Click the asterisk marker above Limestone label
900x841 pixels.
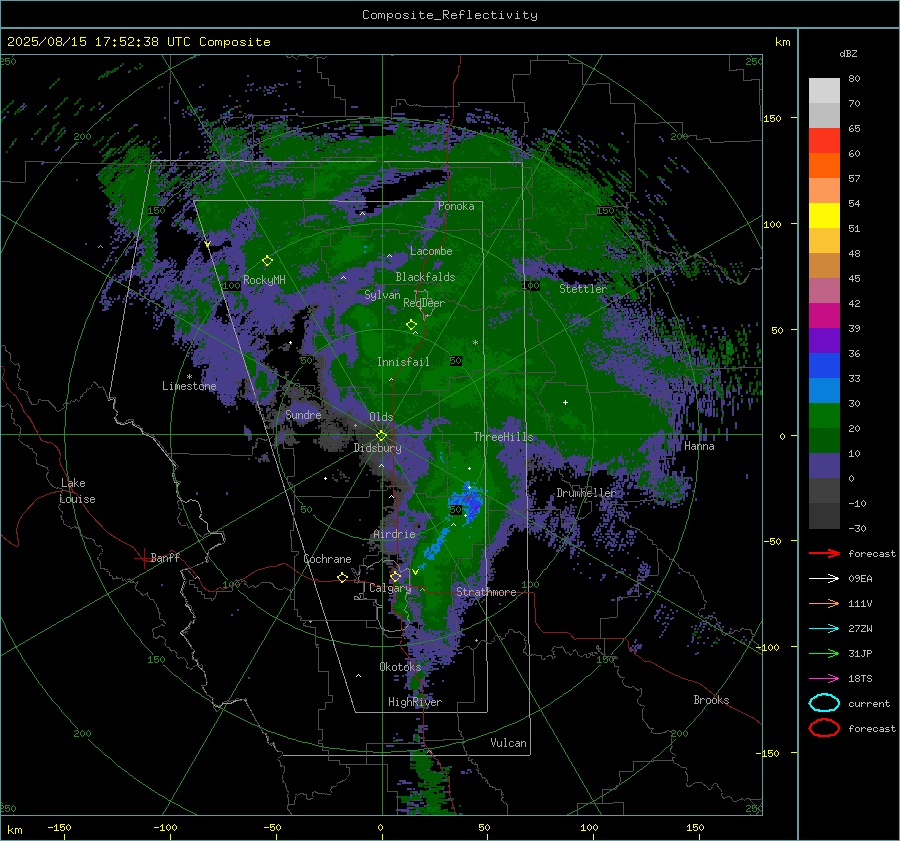pyautogui.click(x=189, y=377)
